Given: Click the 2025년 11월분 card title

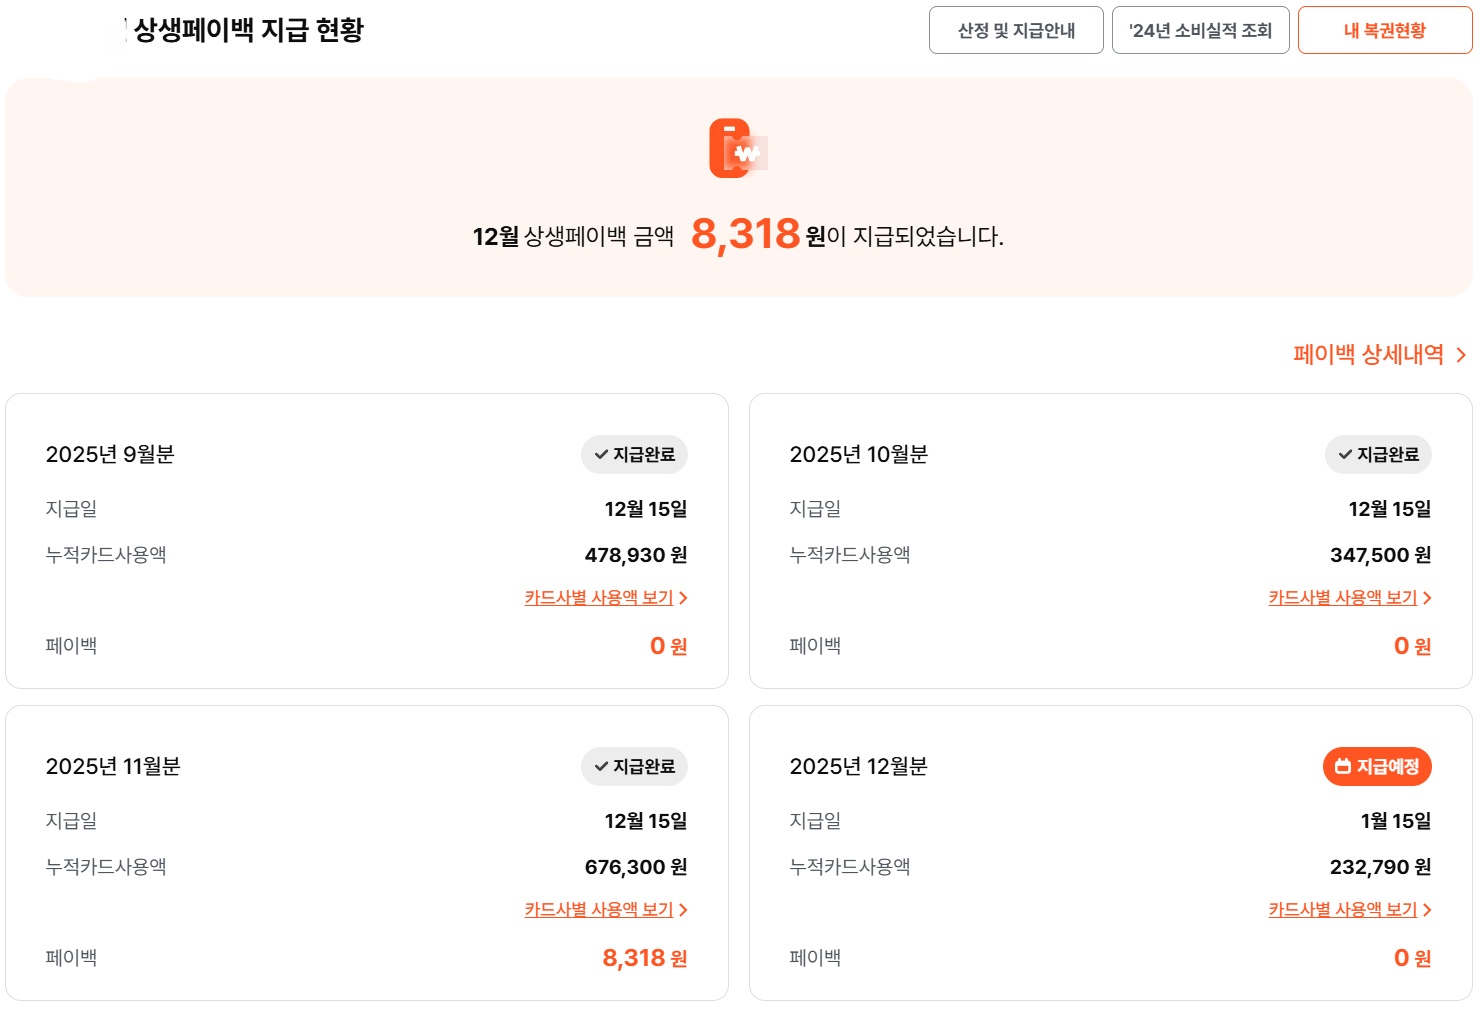Looking at the screenshot, I should tap(113, 767).
